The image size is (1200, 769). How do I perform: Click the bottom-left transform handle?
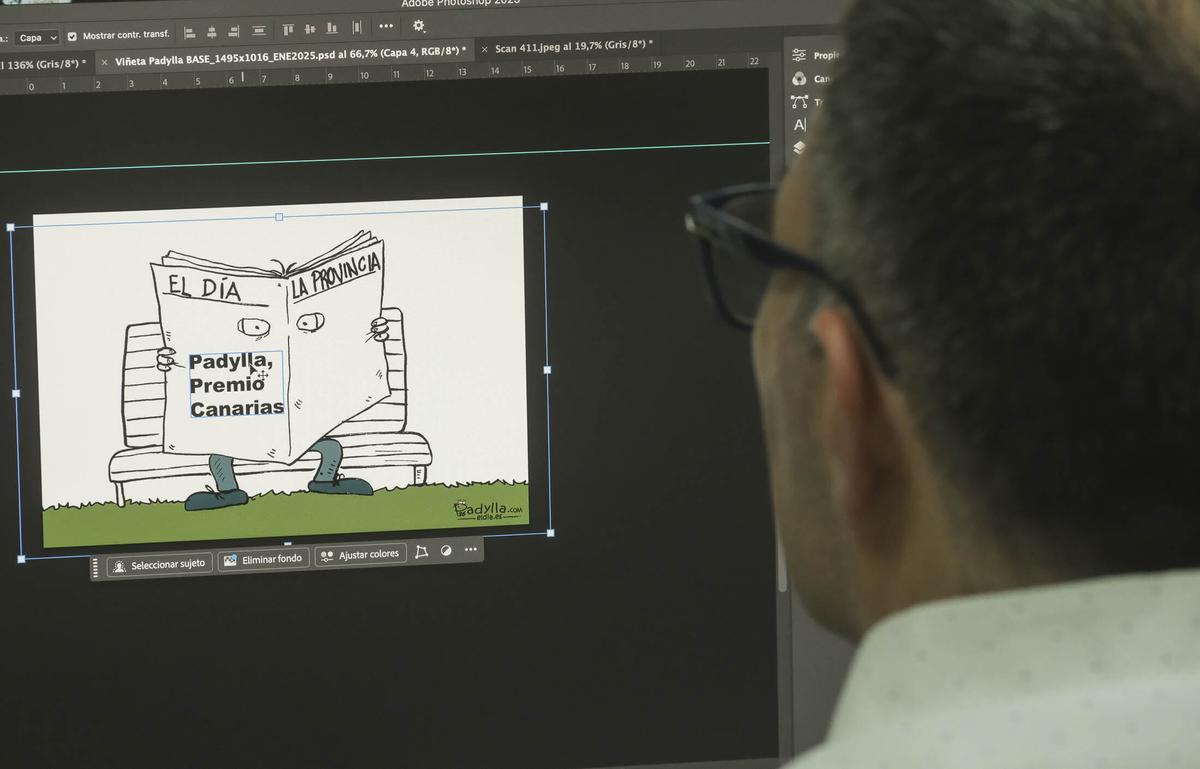click(20, 557)
